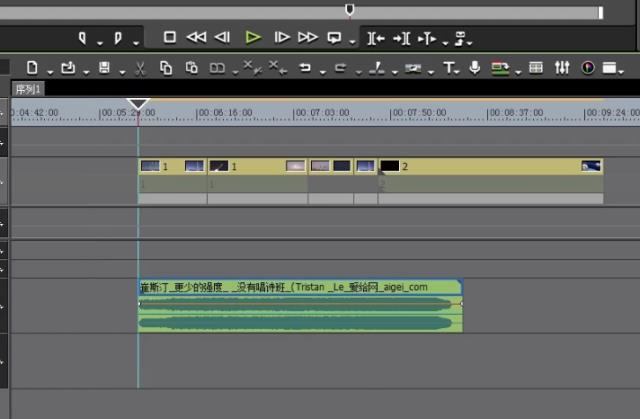
Task: Toggle loop playback button
Action: 334,38
